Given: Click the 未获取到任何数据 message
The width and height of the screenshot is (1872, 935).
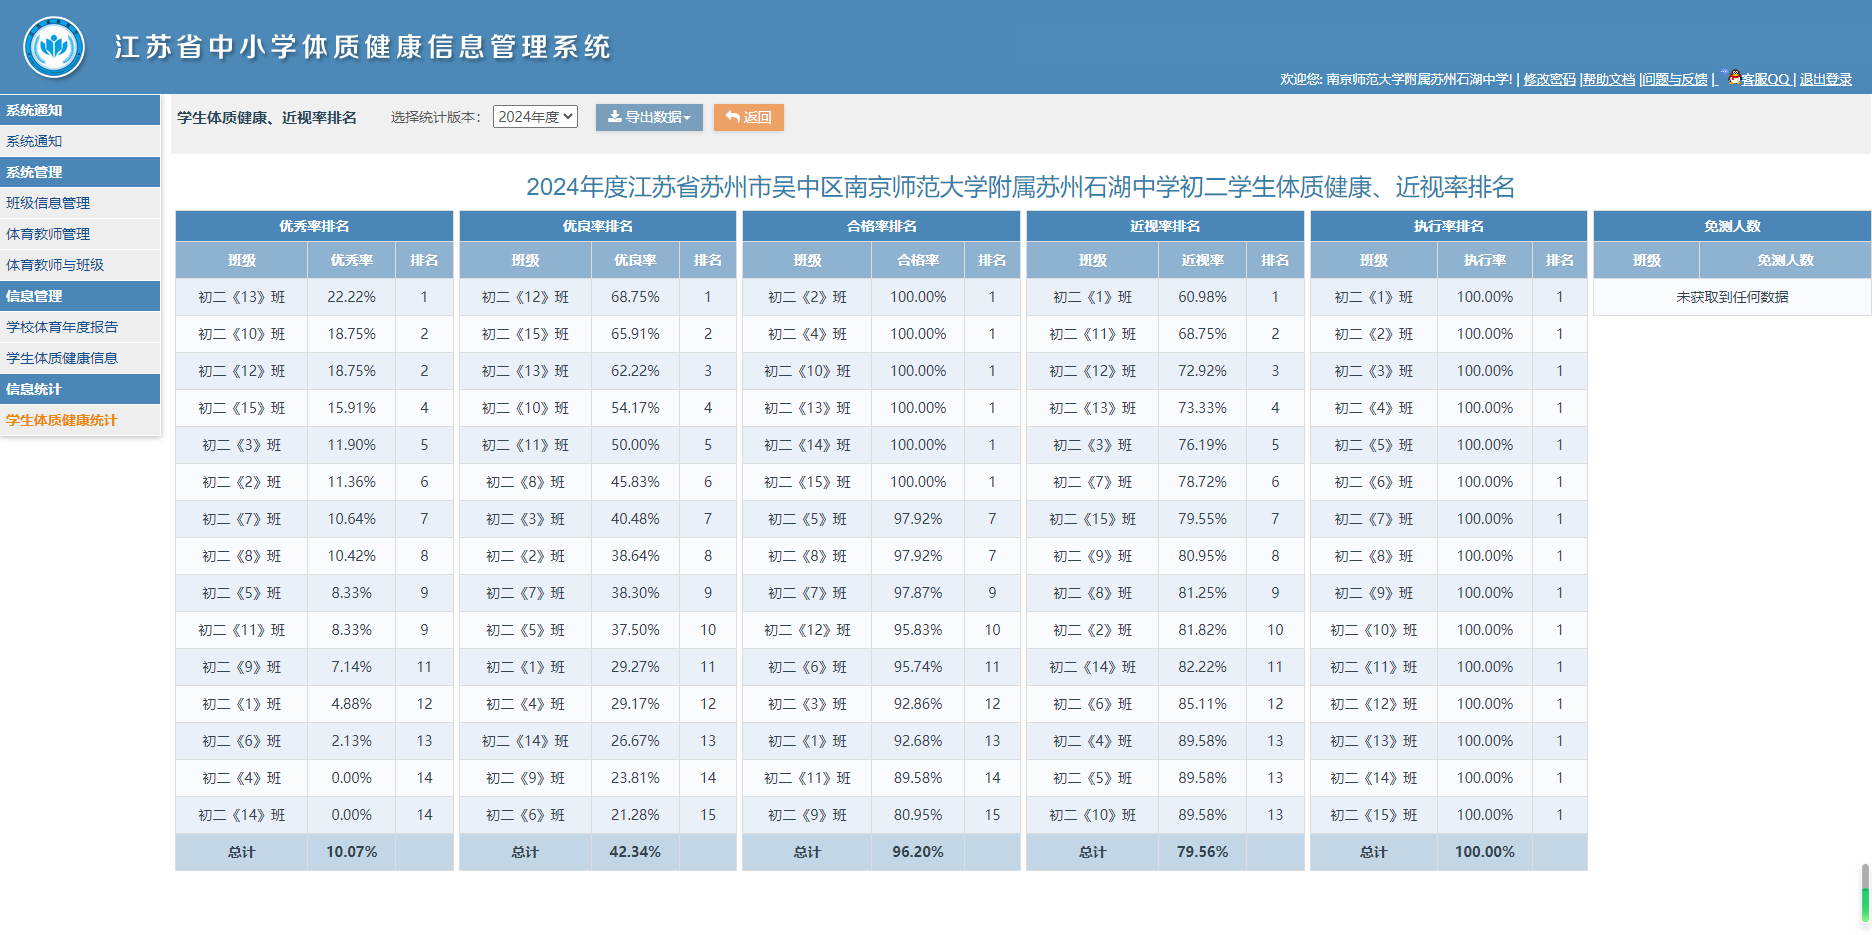Looking at the screenshot, I should coord(1732,297).
